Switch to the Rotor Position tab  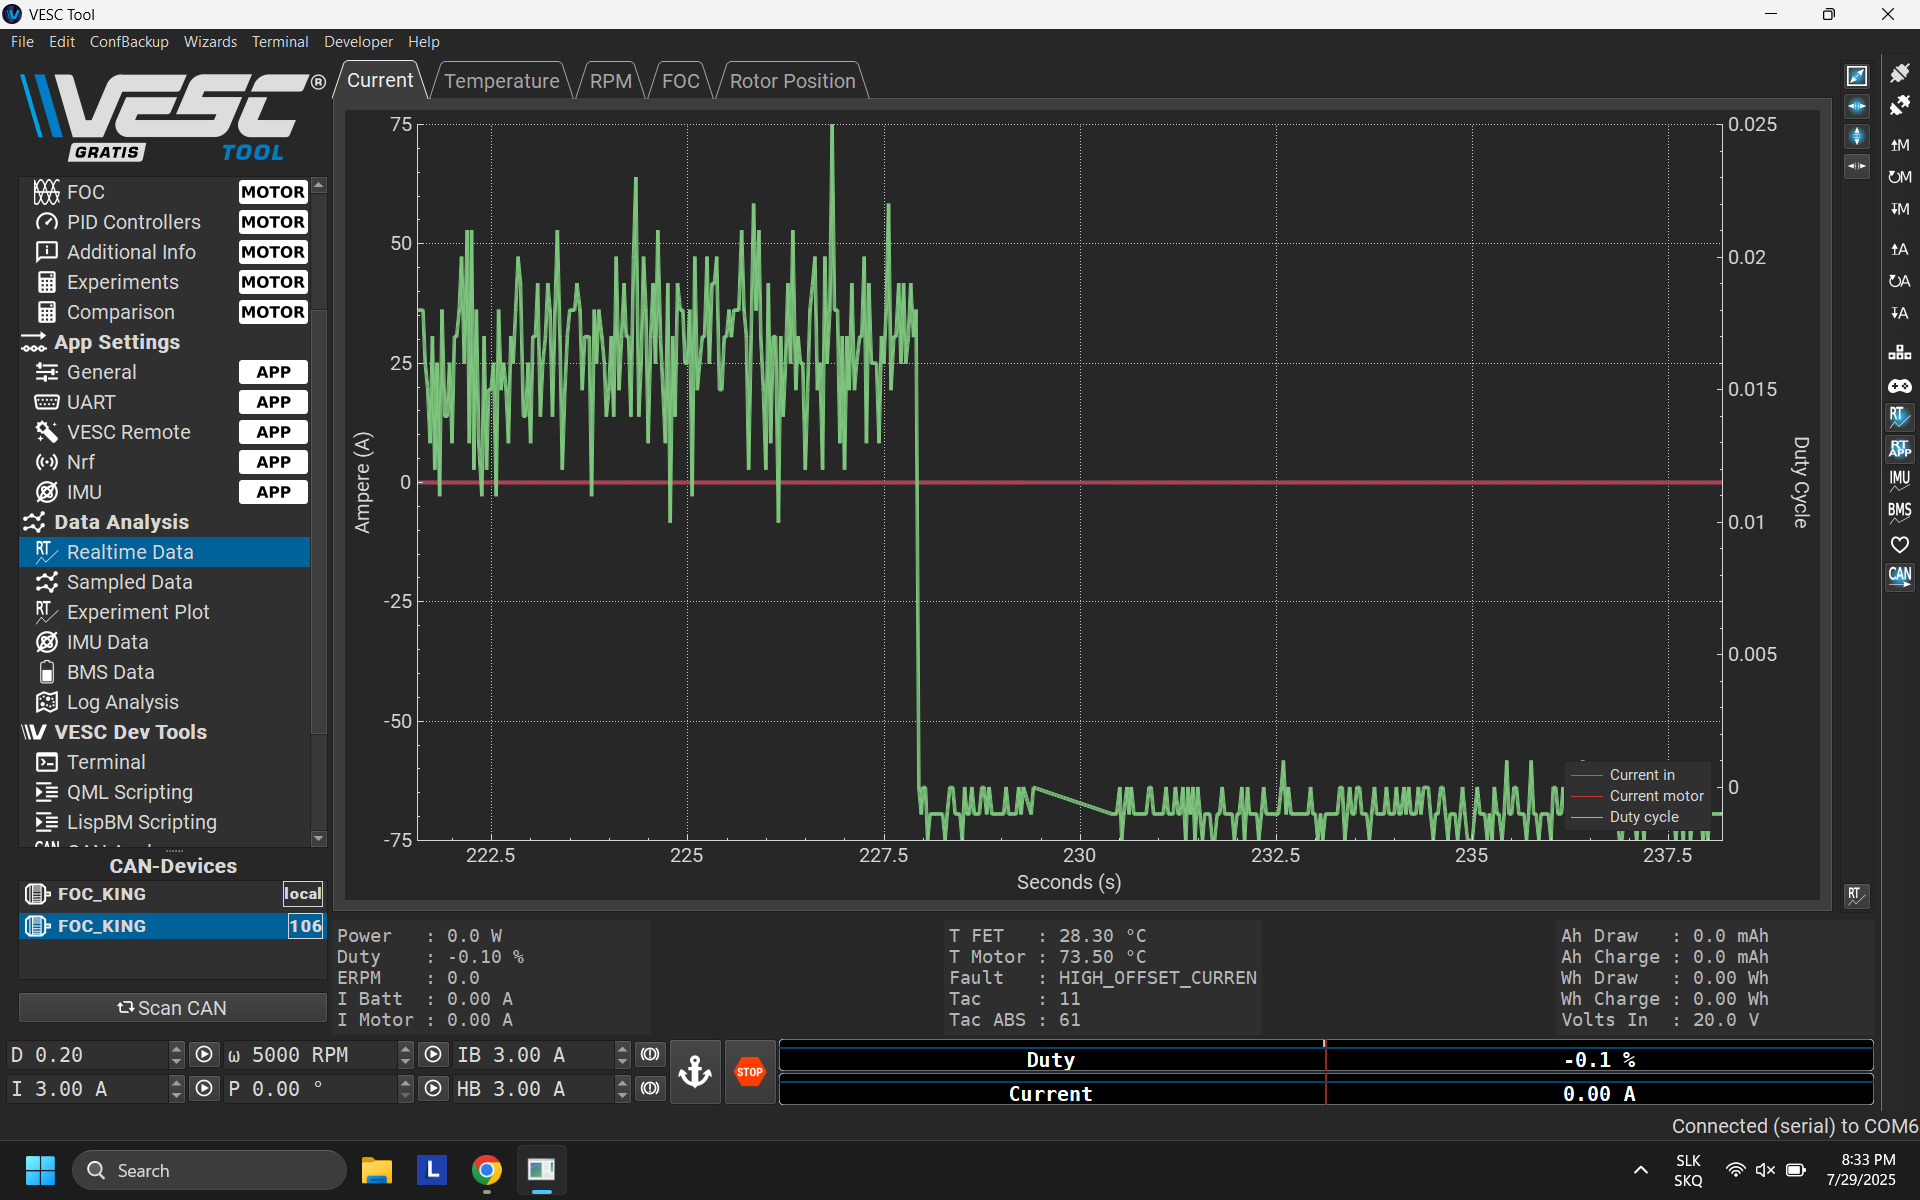[x=792, y=81]
